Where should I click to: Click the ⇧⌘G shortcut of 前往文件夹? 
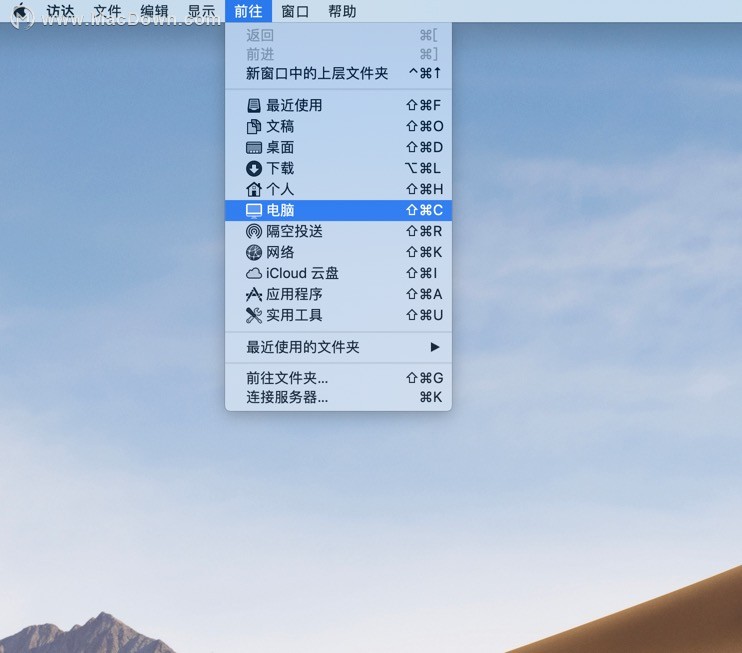424,378
